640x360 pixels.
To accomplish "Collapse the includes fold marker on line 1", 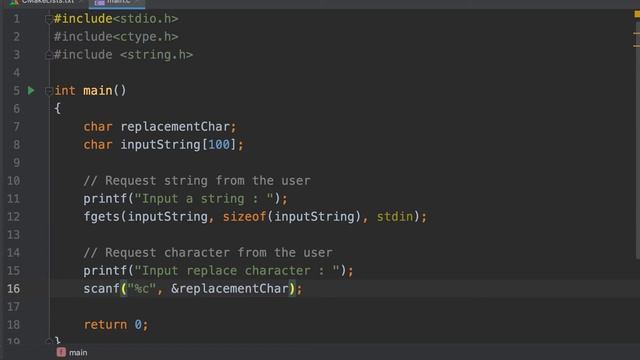I will pyautogui.click(x=48, y=19).
